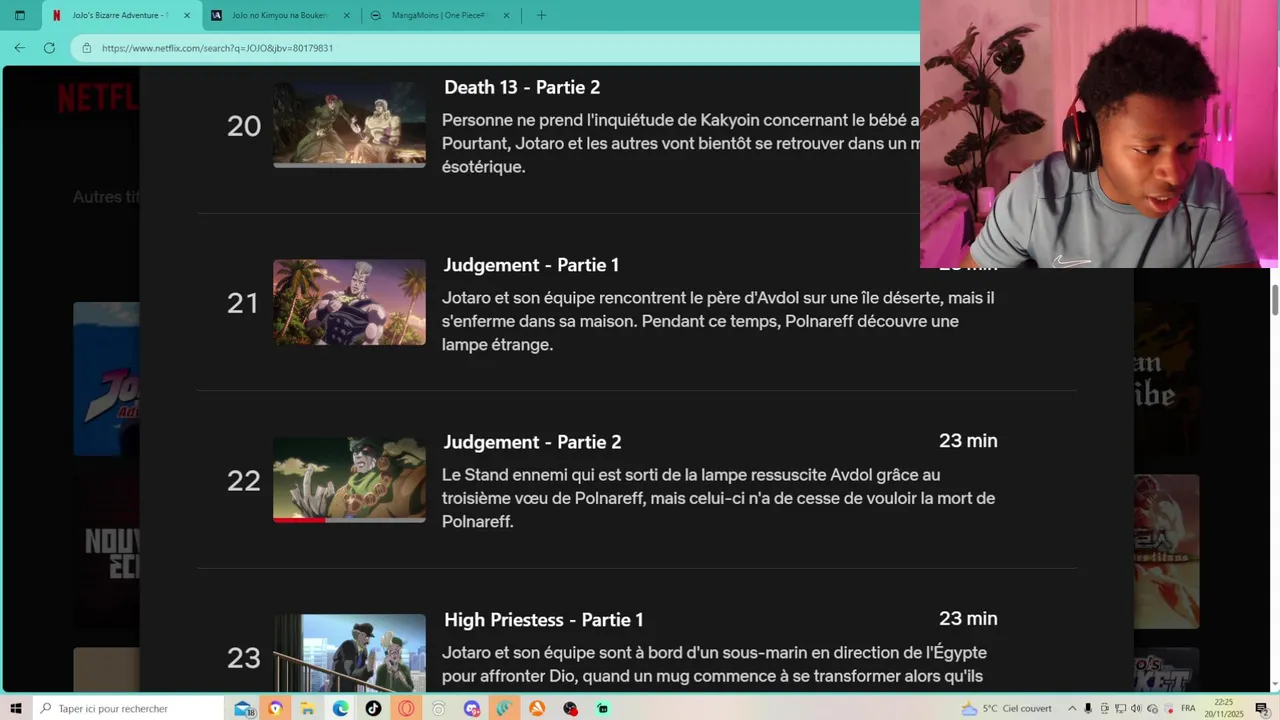The width and height of the screenshot is (1280, 720).
Task: Click the description about Kakyoin and the baby
Action: point(680,143)
